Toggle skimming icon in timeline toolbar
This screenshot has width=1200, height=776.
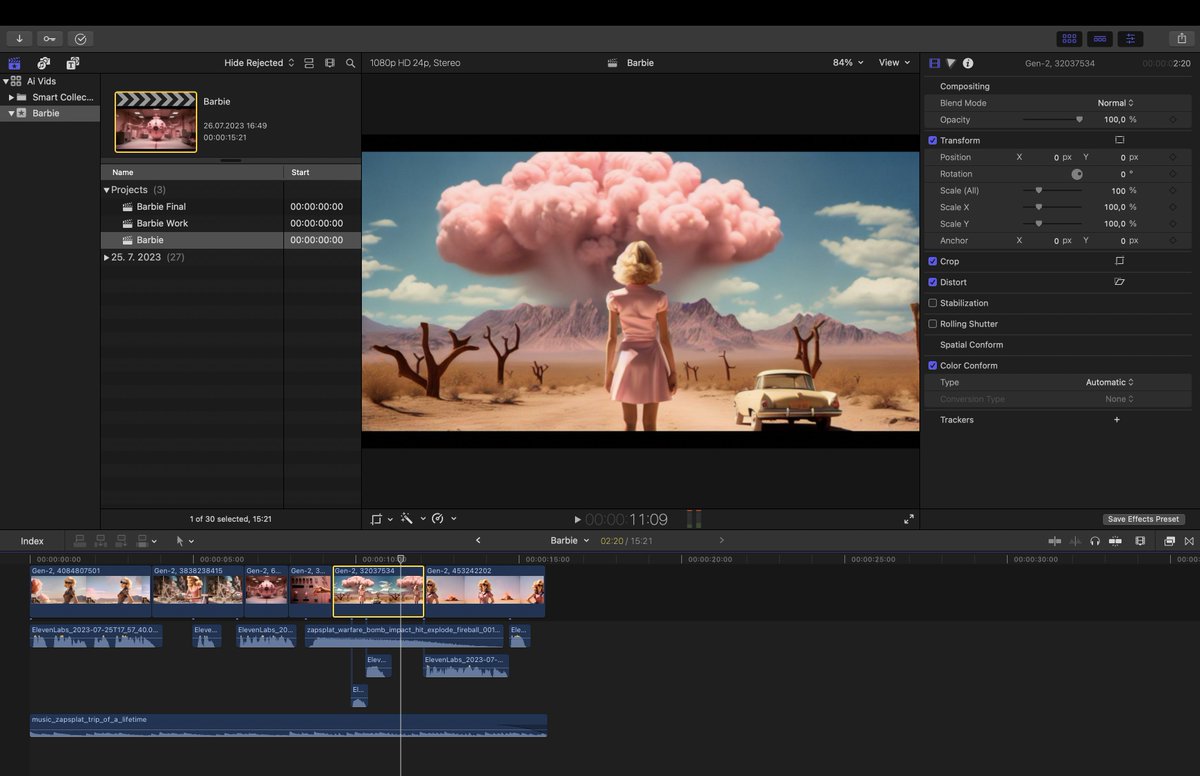[1054, 541]
